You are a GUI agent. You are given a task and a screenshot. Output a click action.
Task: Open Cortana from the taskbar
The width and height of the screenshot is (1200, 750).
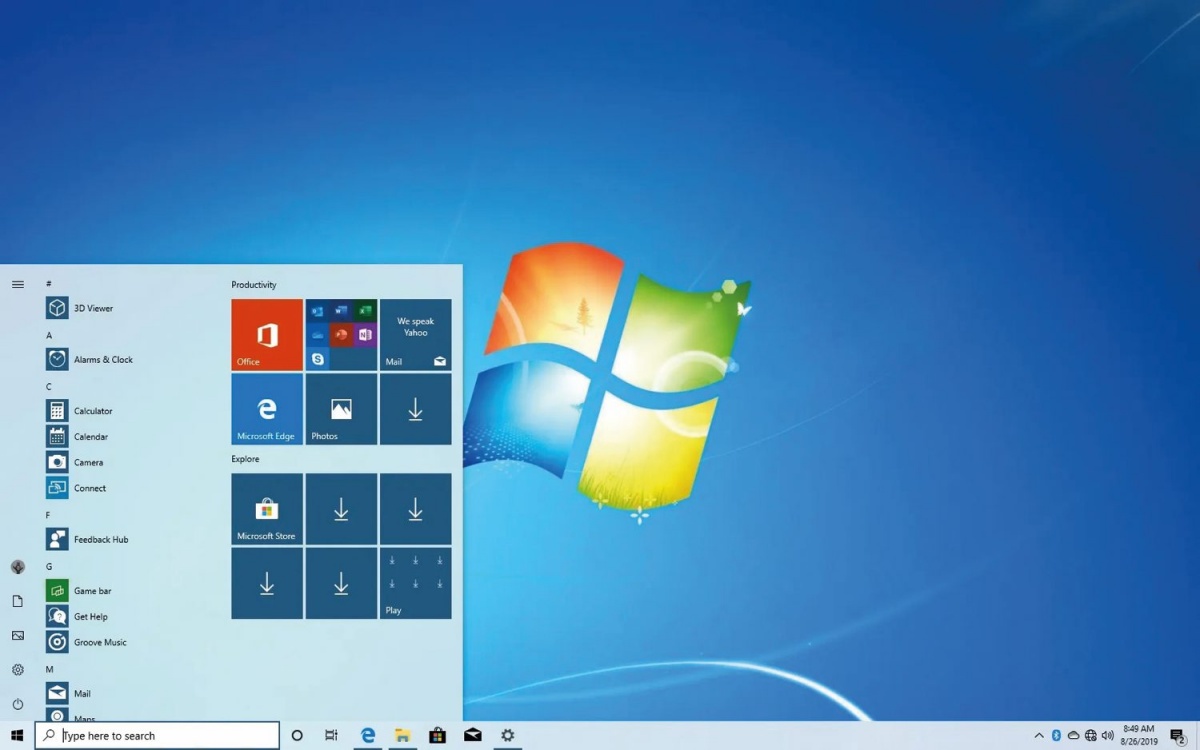click(297, 736)
